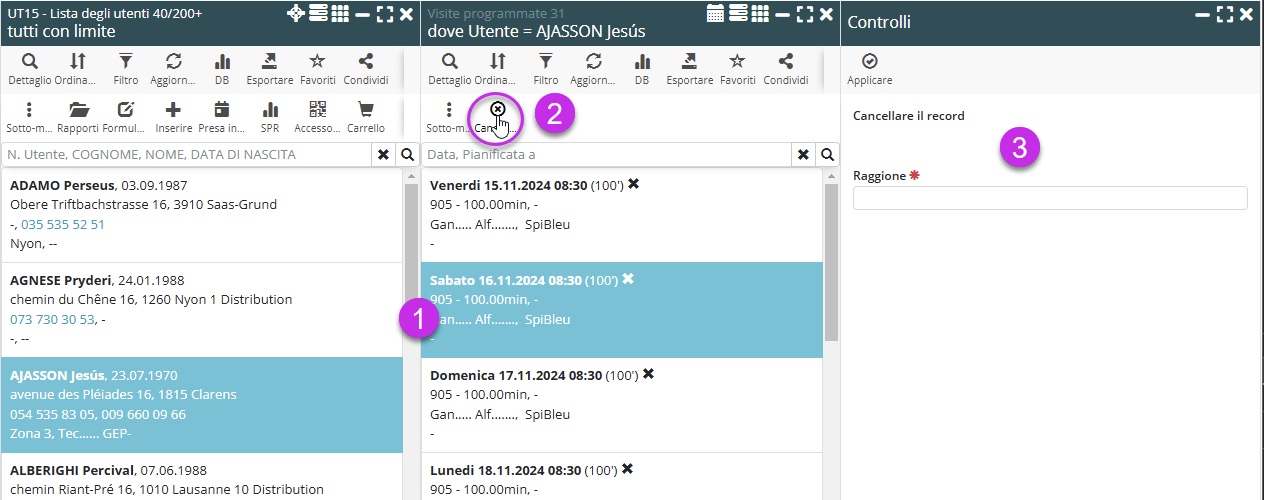
Task: Open the Formul... edit icon
Action: (x=125, y=110)
